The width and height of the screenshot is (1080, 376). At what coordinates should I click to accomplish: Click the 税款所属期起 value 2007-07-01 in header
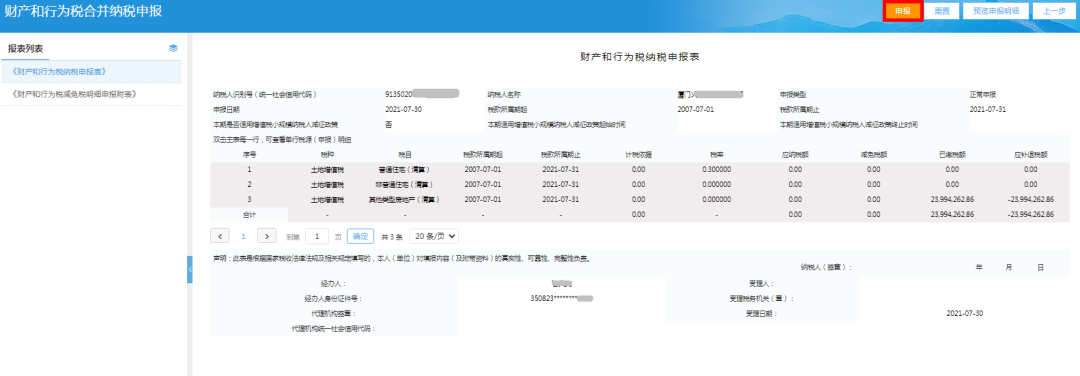pyautogui.click(x=696, y=109)
